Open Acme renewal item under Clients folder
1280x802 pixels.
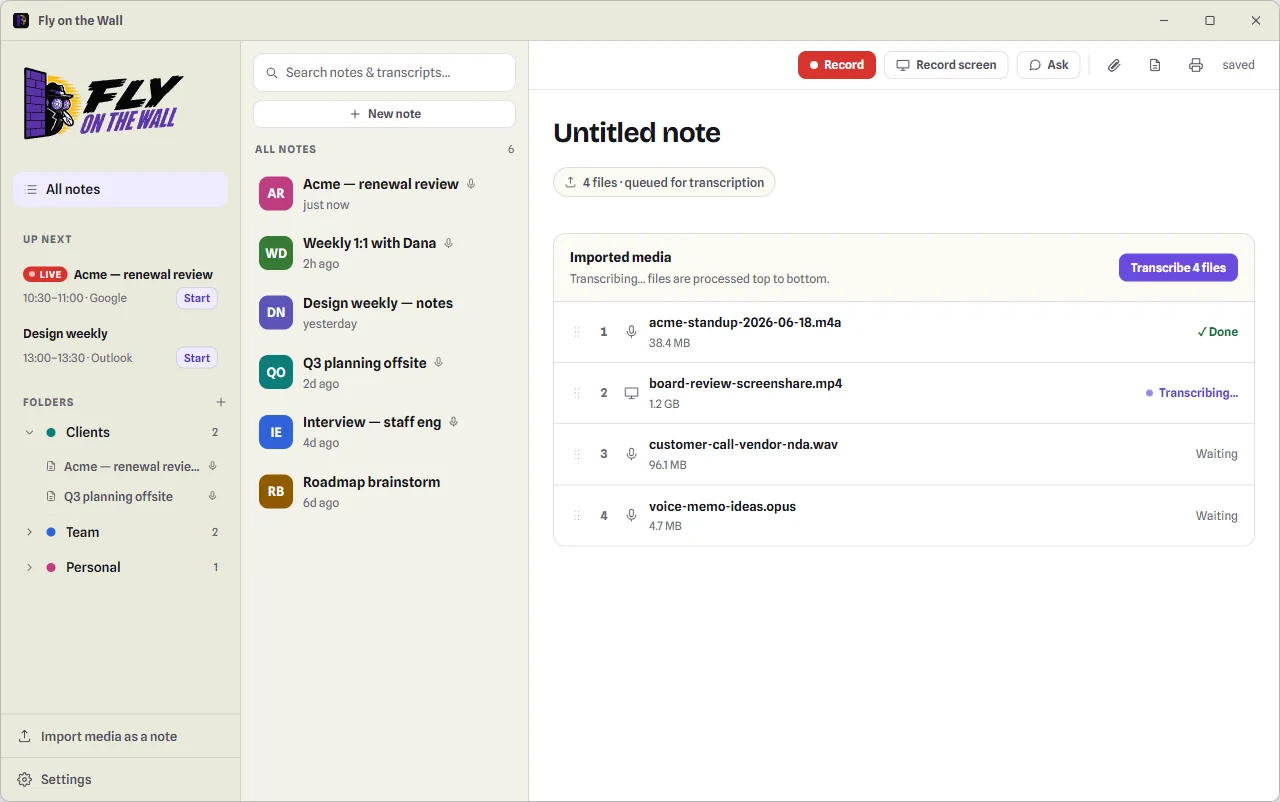click(132, 466)
